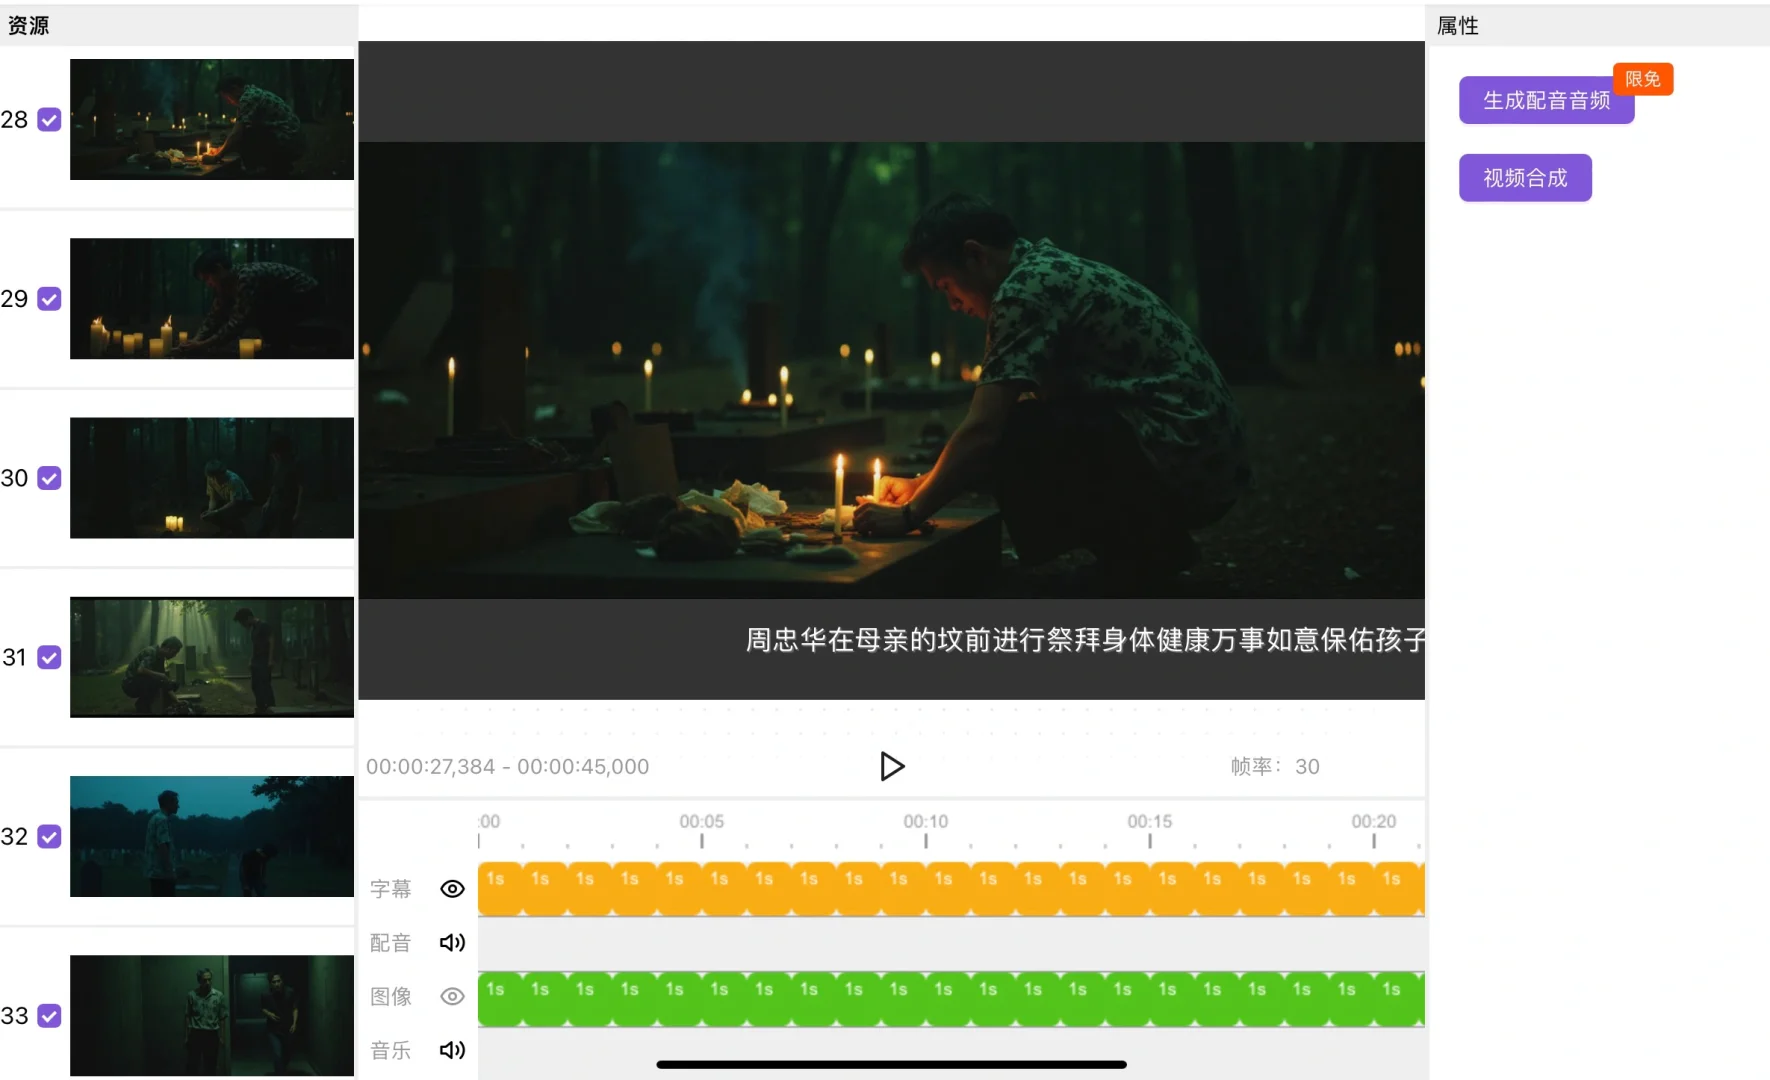Click the timecode 00:00:27,384 - 00:00:45,000
Viewport: 1770px width, 1080px height.
click(508, 767)
